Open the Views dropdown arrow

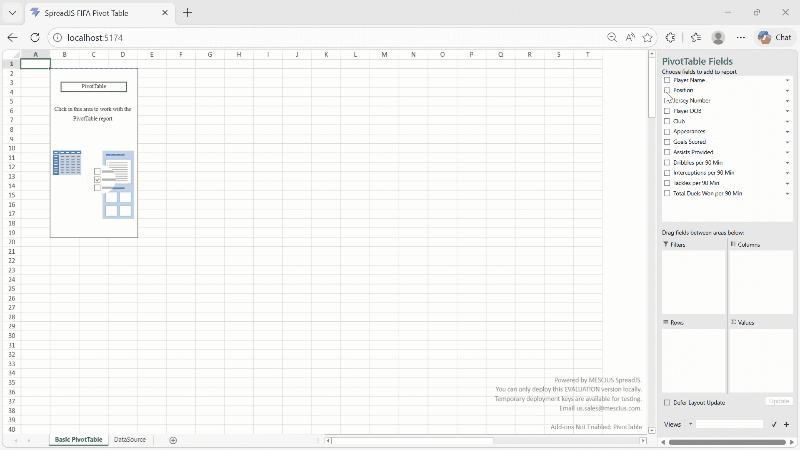coord(690,424)
